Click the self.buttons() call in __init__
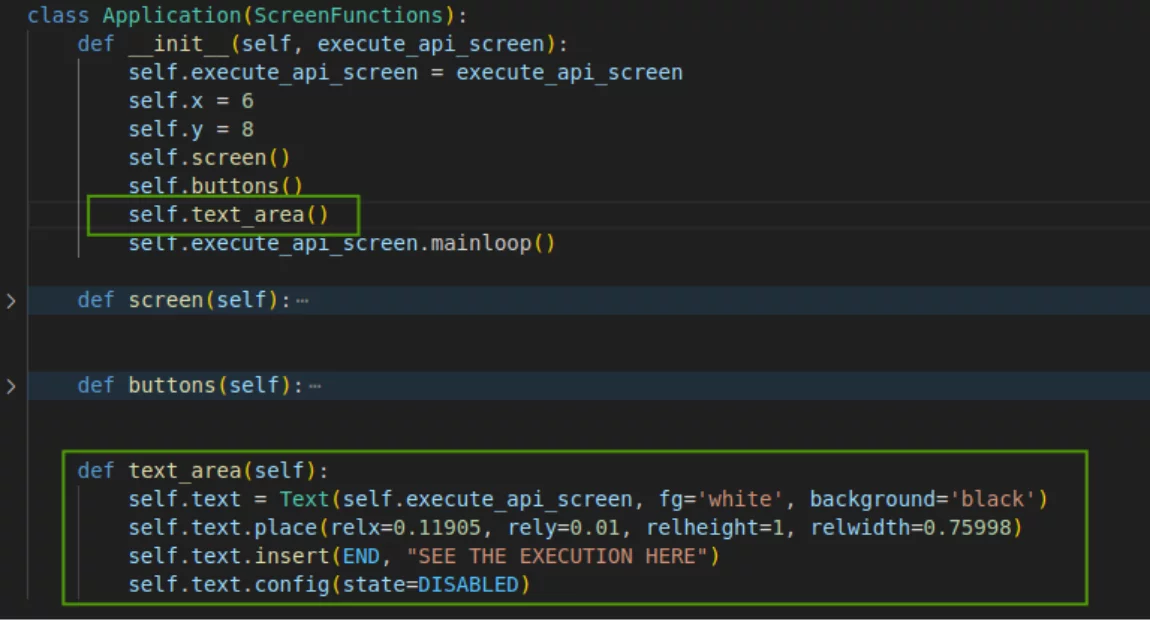 [215, 186]
